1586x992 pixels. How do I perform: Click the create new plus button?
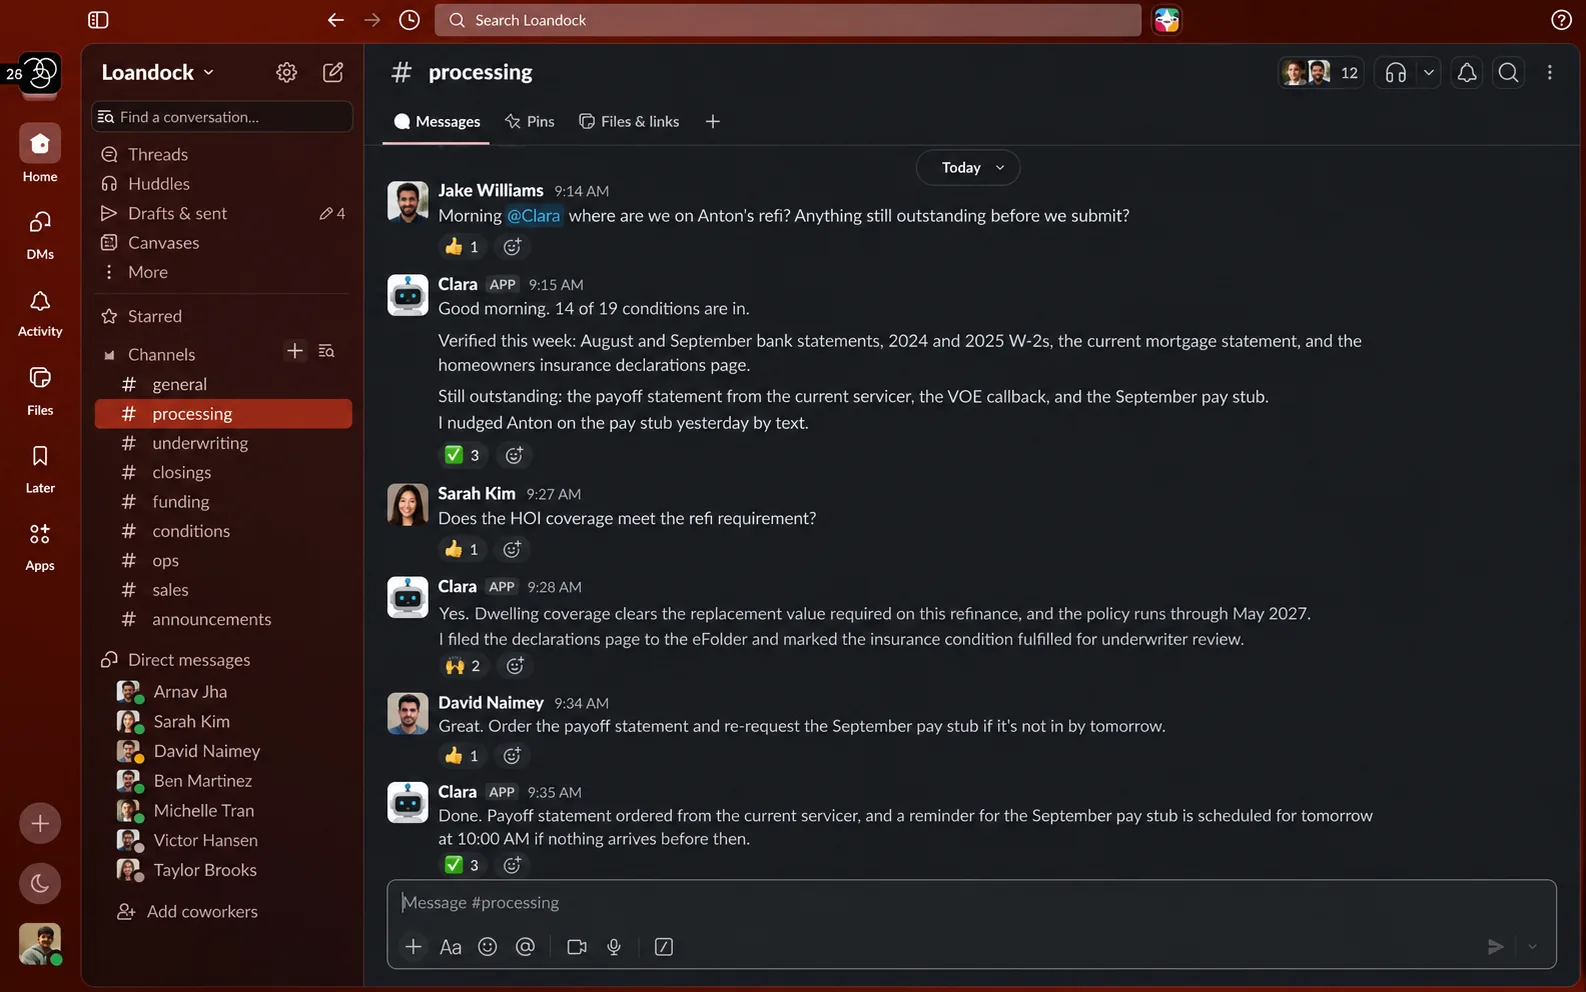40,824
